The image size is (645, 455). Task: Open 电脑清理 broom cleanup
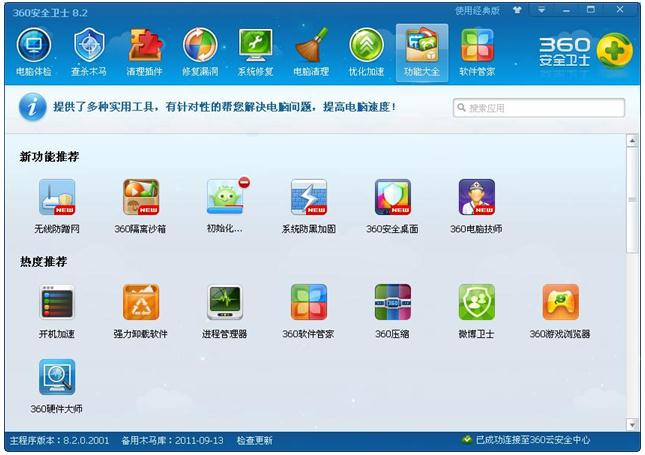tap(311, 52)
